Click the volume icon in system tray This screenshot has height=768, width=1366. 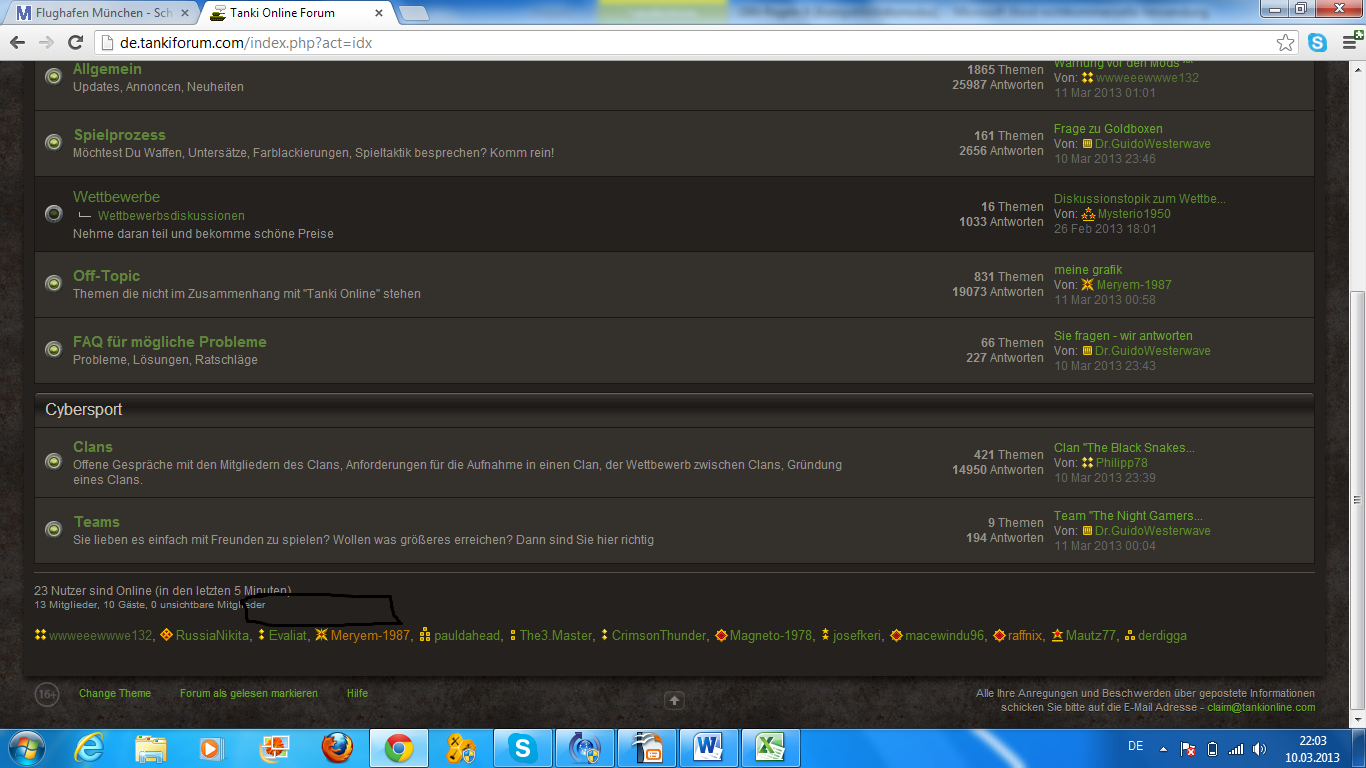(1259, 748)
